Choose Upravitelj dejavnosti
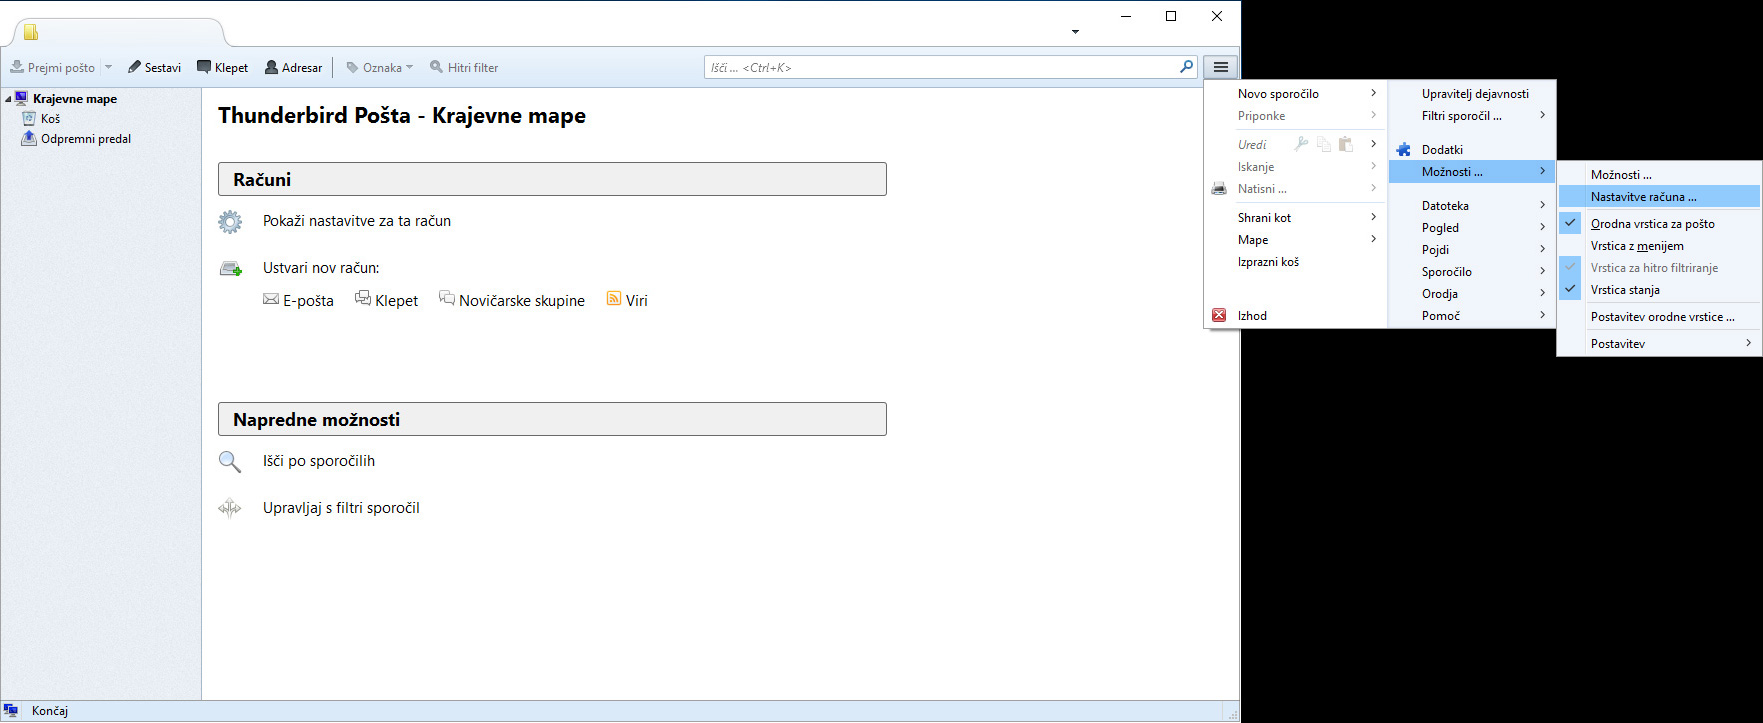This screenshot has height=723, width=1763. 1472,94
